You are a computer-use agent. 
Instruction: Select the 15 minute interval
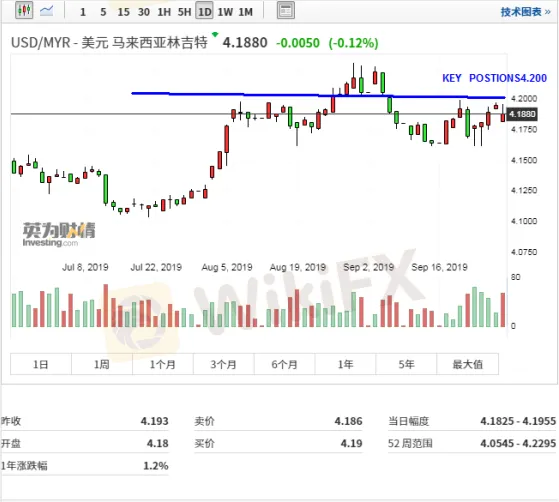(x=123, y=12)
